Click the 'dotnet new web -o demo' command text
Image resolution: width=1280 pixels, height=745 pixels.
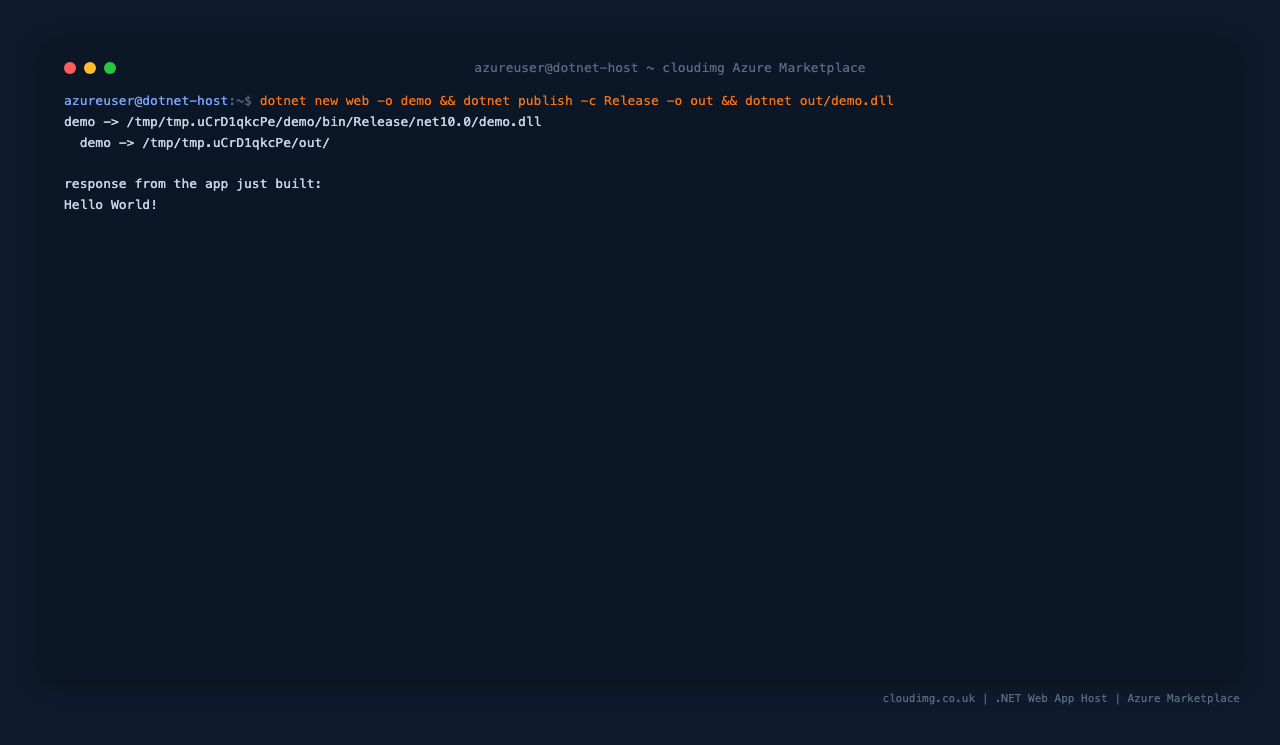[x=346, y=101]
